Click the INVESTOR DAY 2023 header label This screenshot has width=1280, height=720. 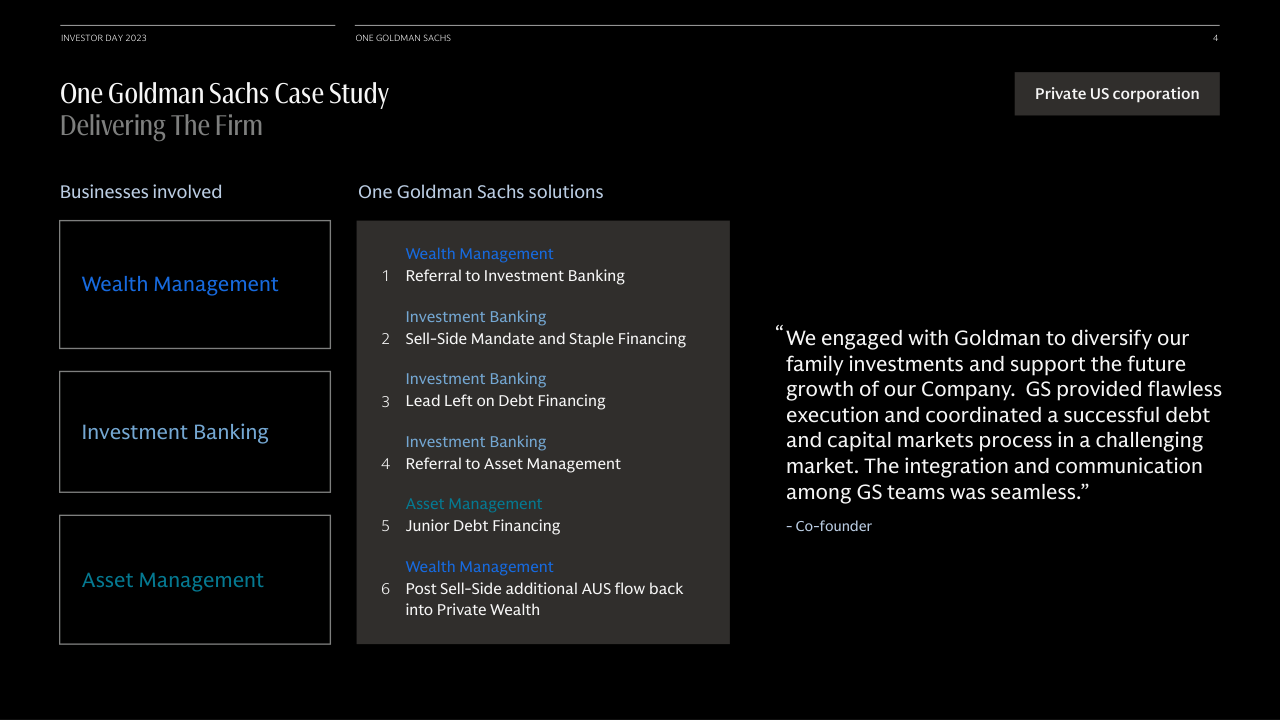(x=104, y=38)
